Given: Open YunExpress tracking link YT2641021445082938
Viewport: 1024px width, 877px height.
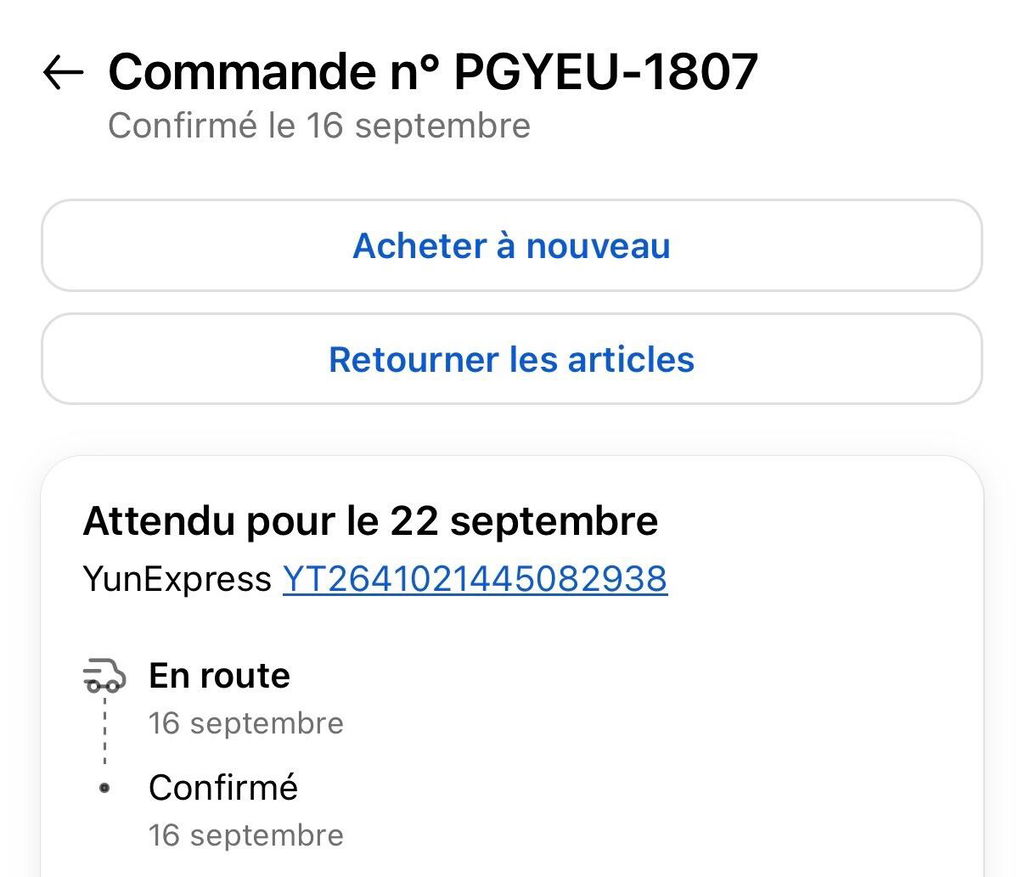Looking at the screenshot, I should point(475,579).
